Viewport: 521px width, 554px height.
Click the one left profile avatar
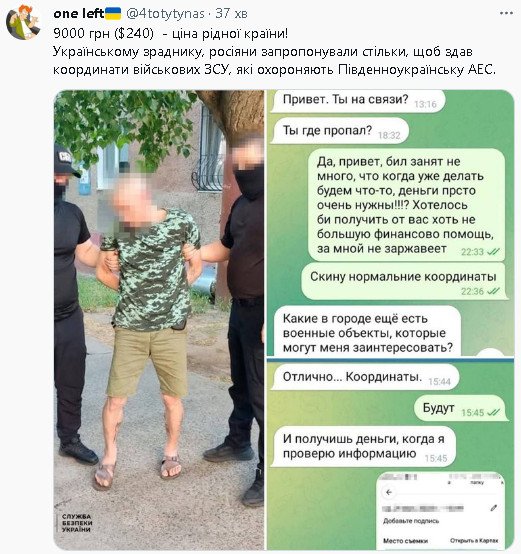click(x=23, y=23)
